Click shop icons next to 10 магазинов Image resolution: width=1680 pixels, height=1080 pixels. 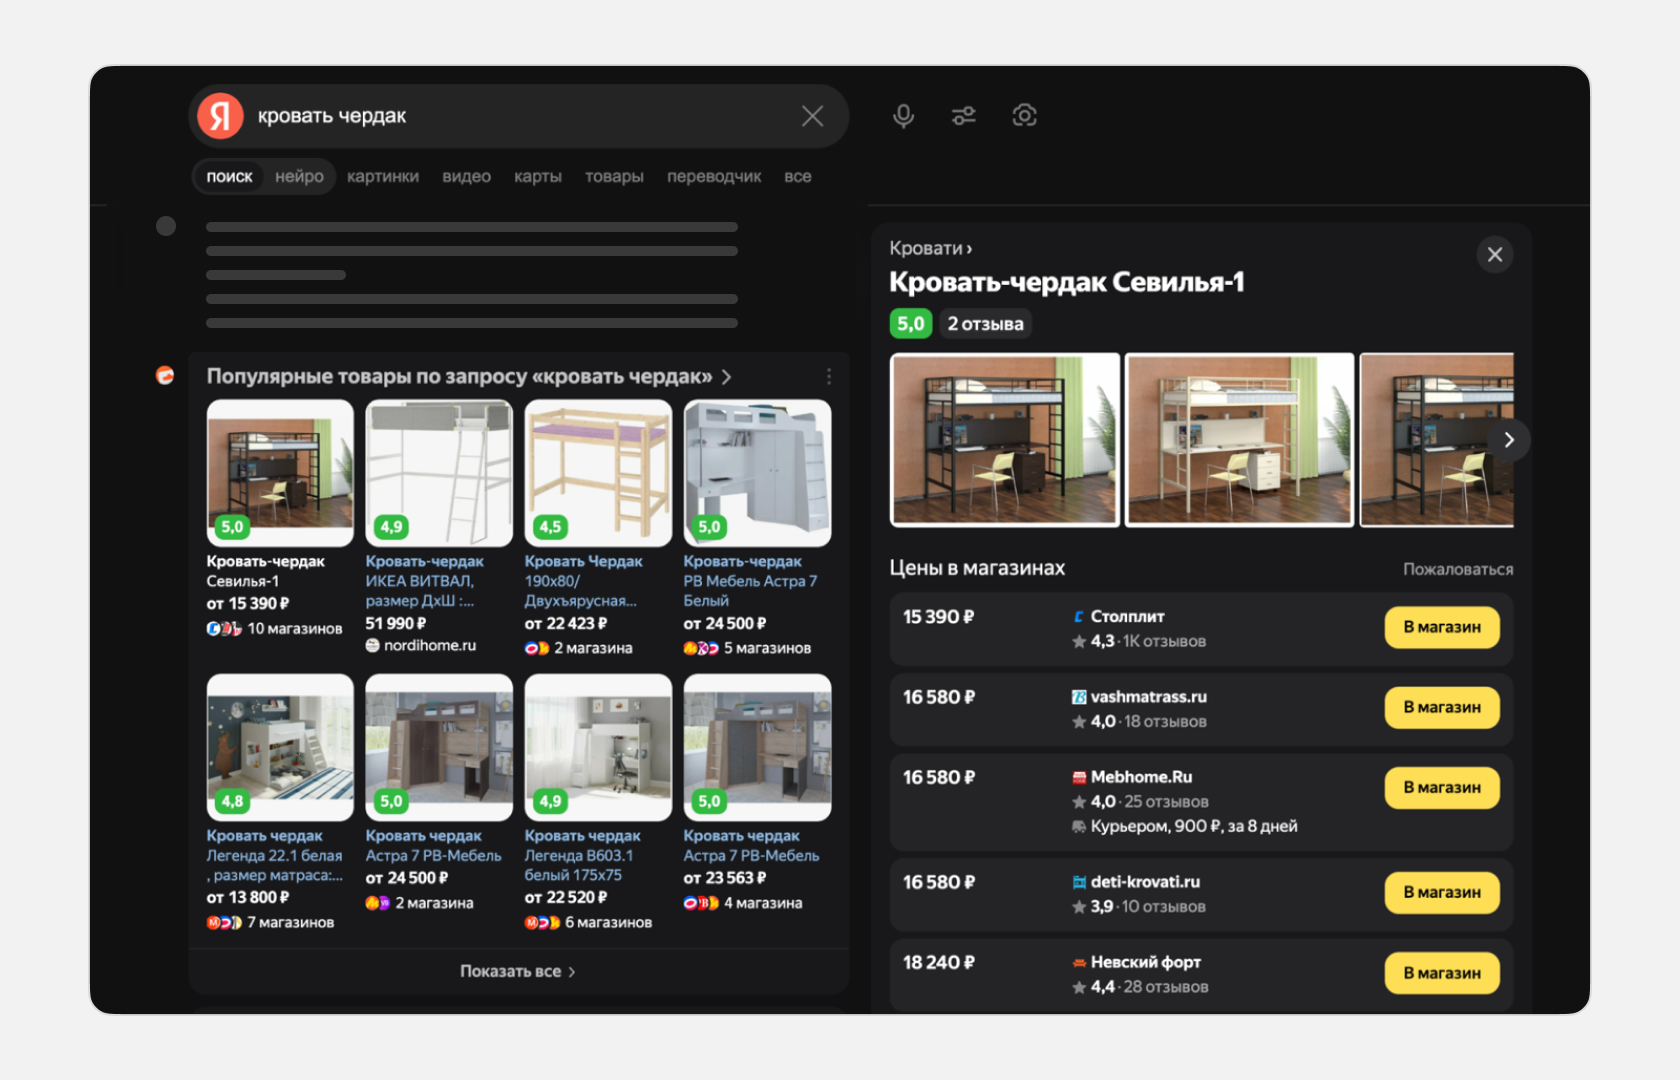[224, 629]
